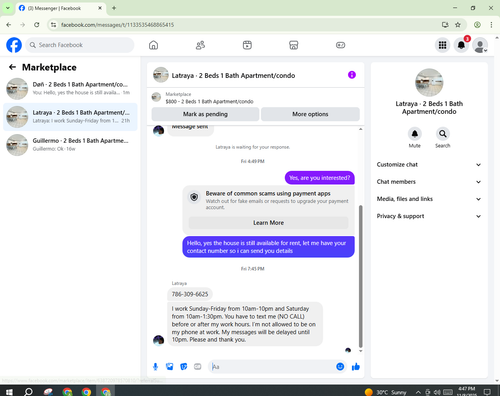Attach a photo file icon
Screen dimensions: 500x396
pos(170,367)
